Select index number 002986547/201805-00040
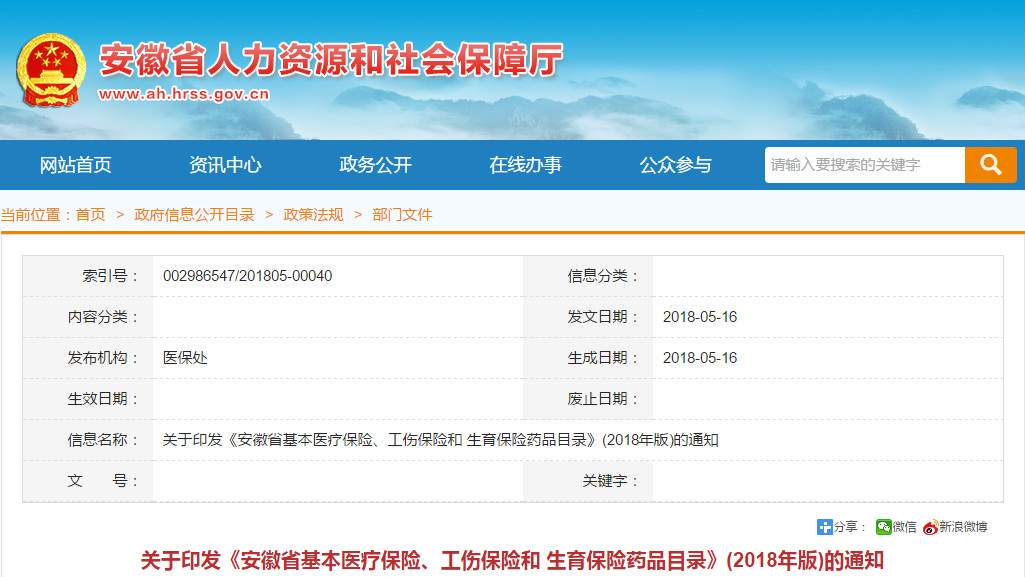Image resolution: width=1025 pixels, height=577 pixels. tap(248, 276)
